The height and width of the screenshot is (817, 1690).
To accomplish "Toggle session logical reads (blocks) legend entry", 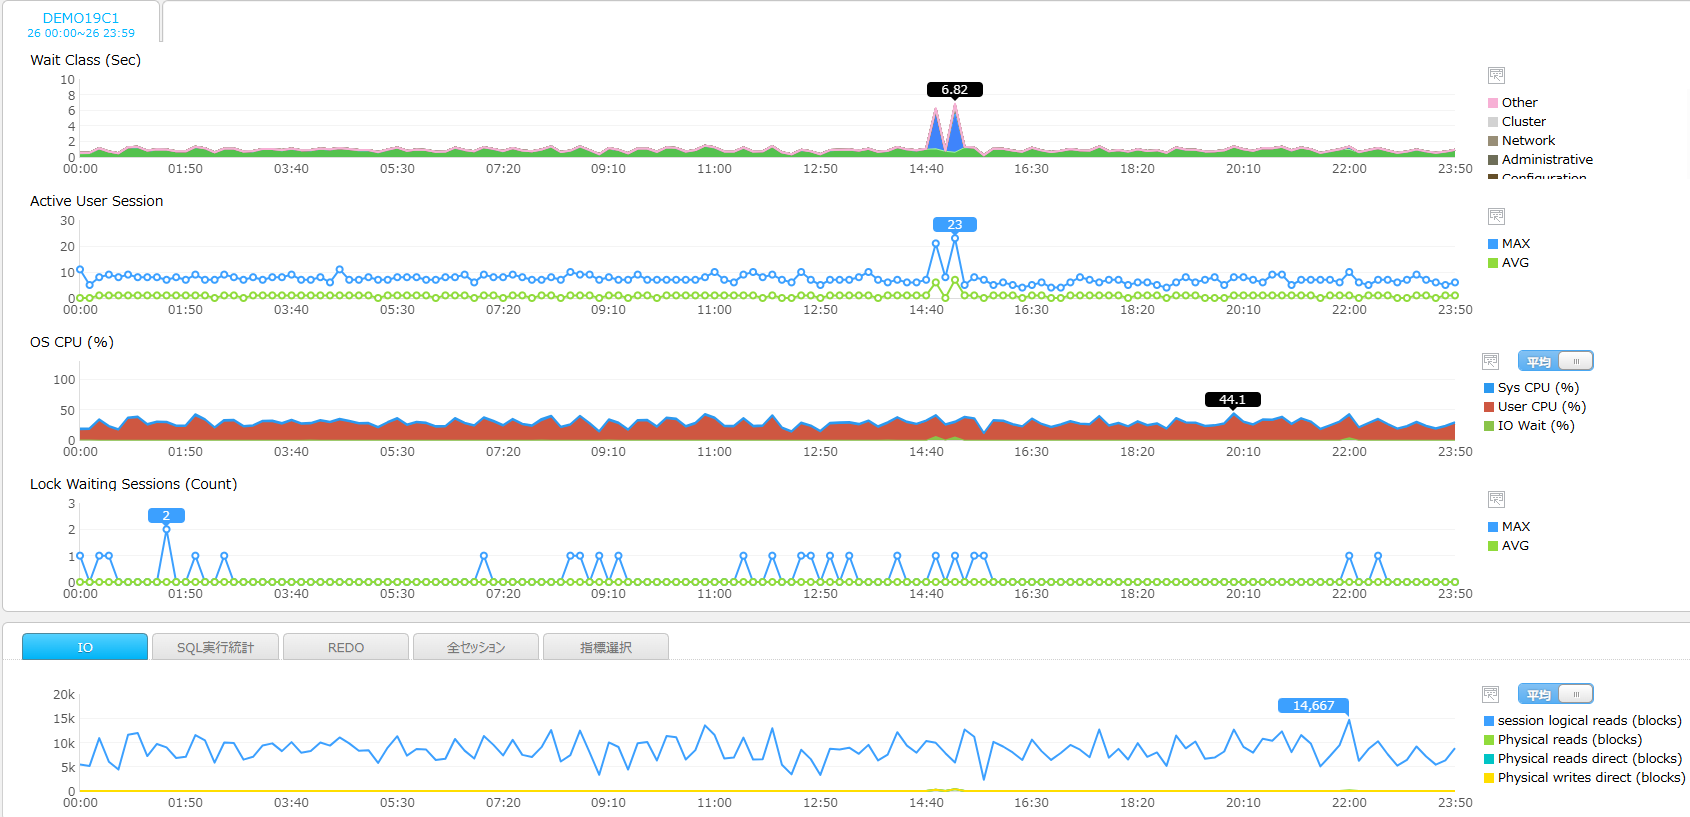I will [1589, 721].
